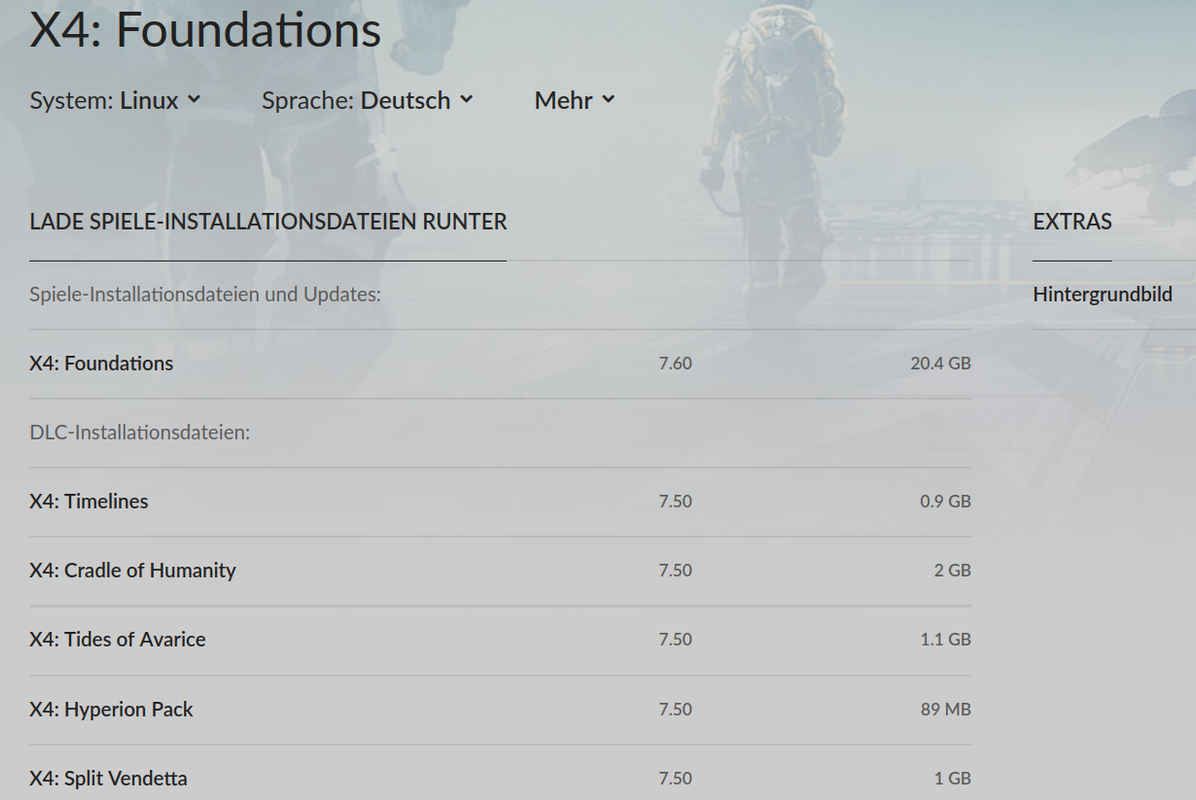
Task: Click the 89 MB size of Hyperion Pack
Action: 945,709
